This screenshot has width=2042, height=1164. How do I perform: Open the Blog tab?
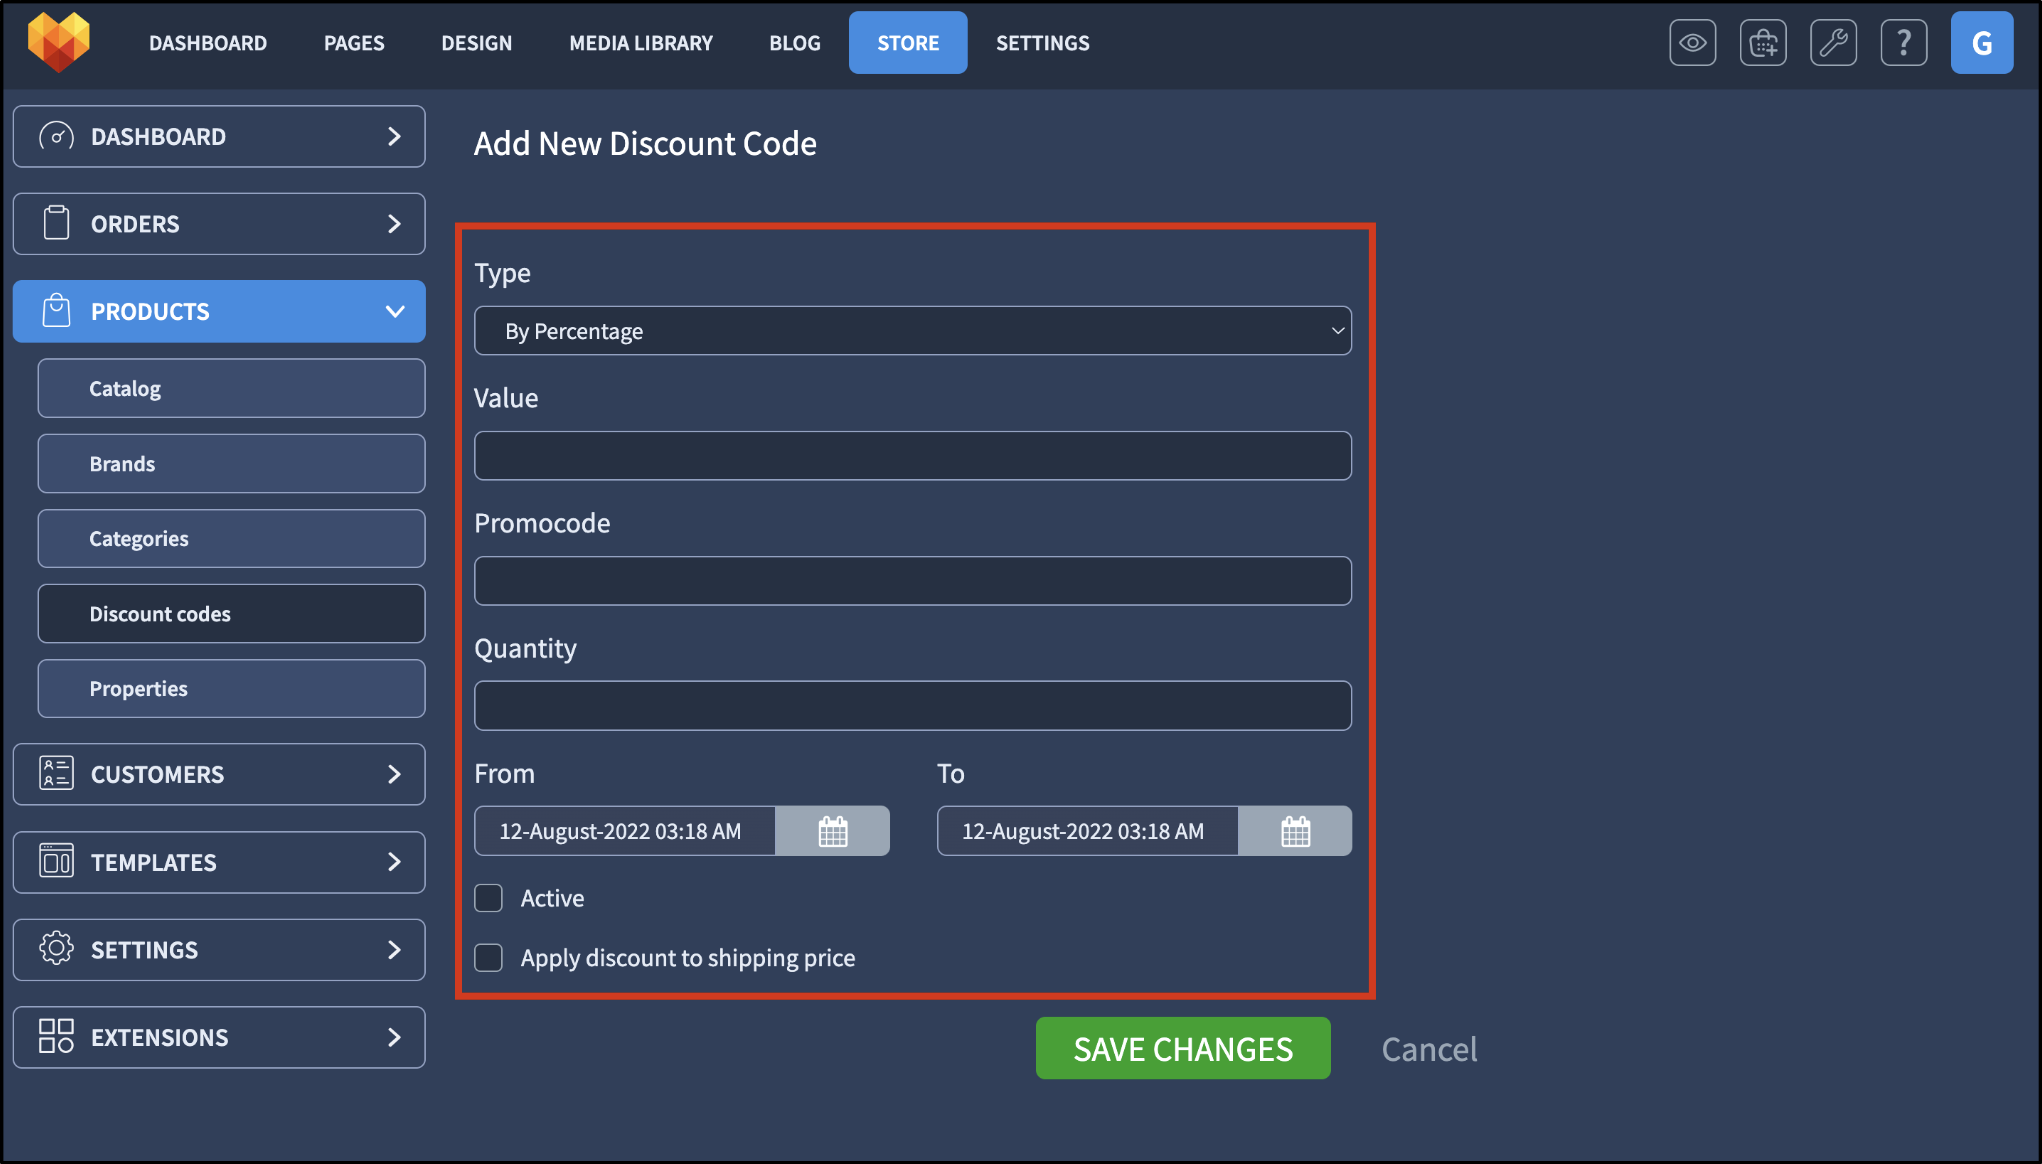pyautogui.click(x=795, y=43)
